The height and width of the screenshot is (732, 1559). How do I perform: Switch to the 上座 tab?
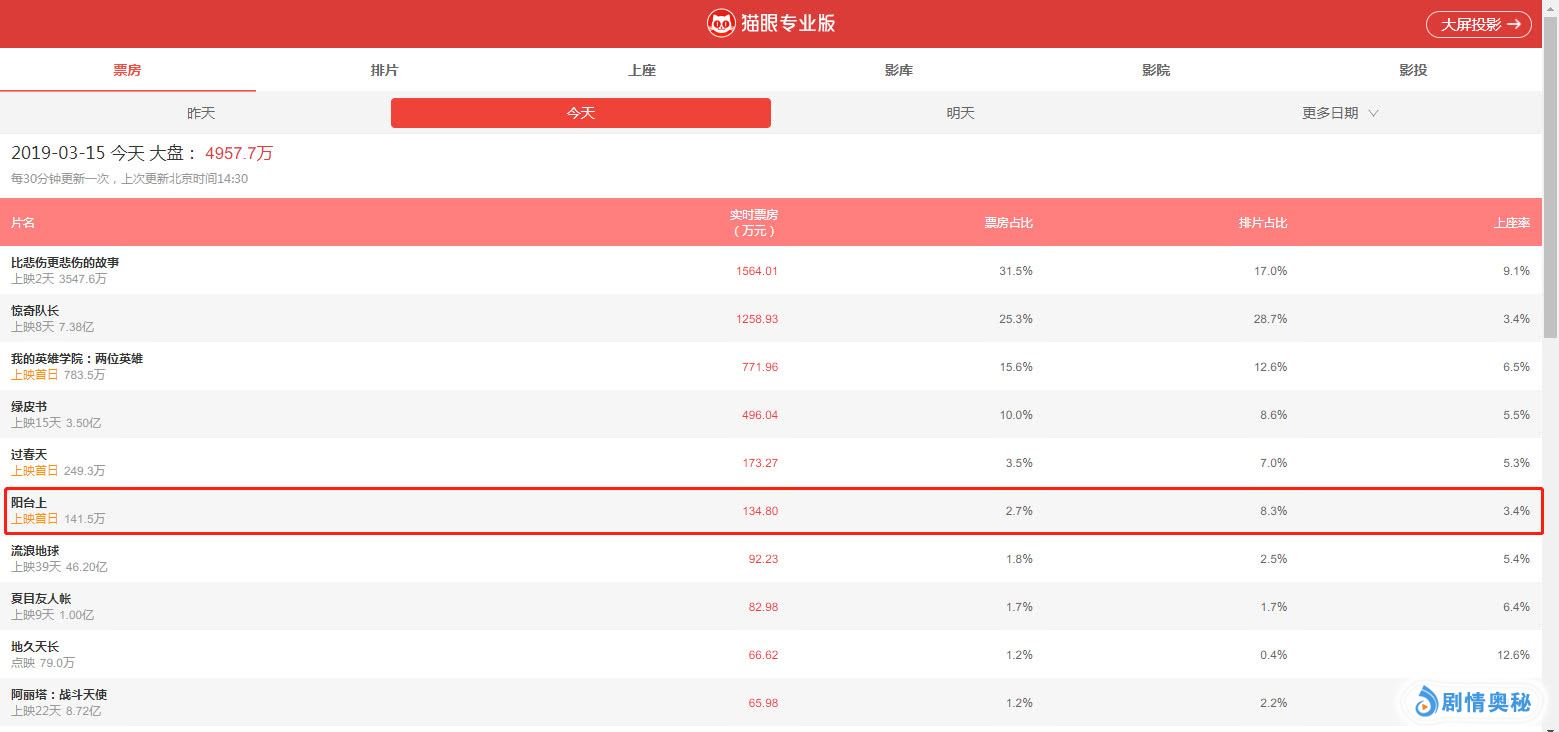(x=641, y=70)
